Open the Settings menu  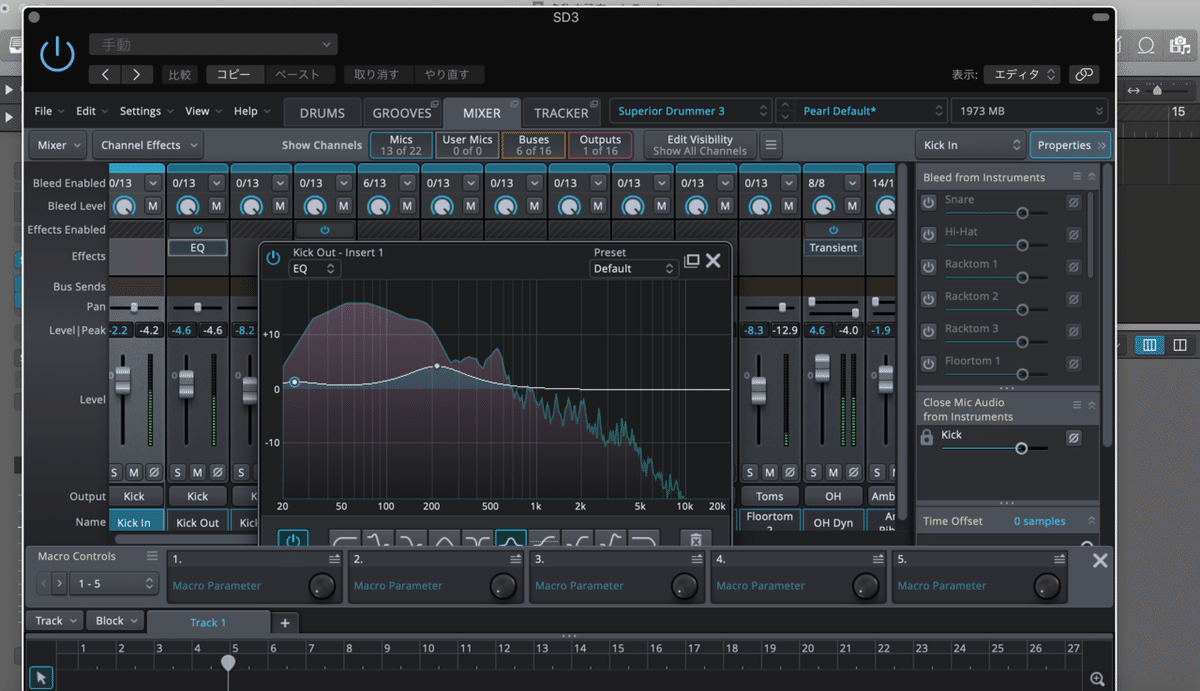coord(146,111)
